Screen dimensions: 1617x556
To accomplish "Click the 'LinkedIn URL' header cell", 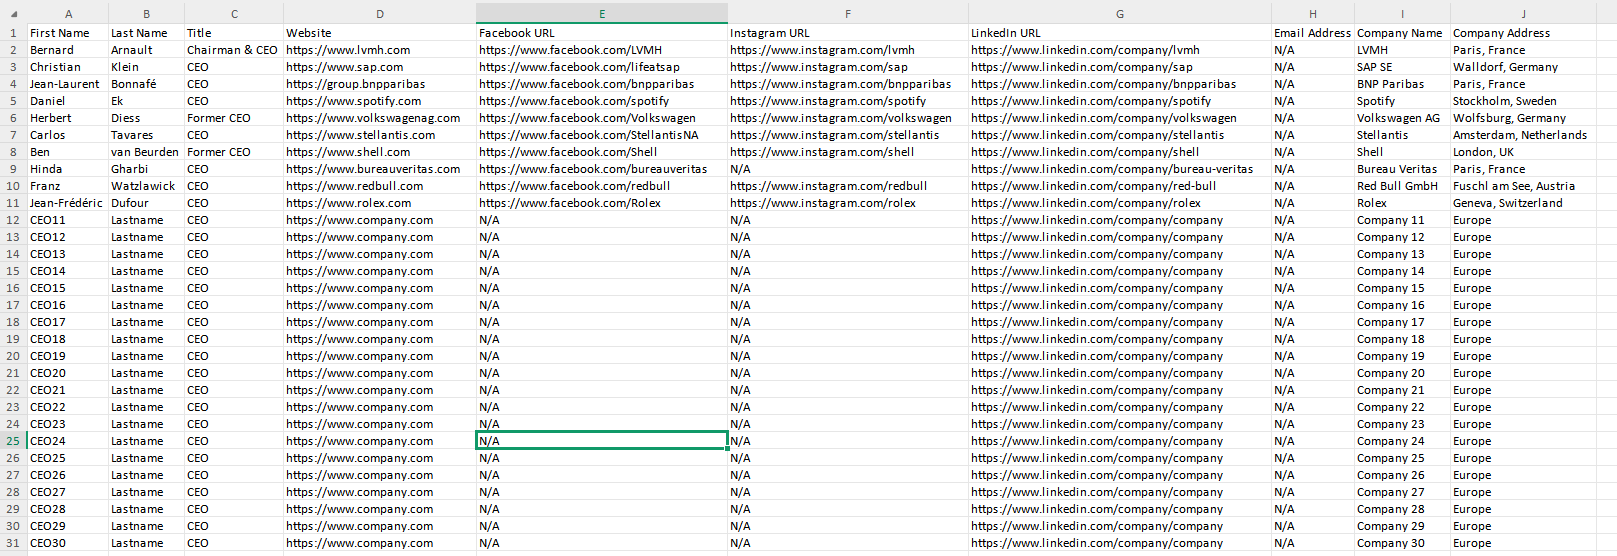I will click(1119, 33).
